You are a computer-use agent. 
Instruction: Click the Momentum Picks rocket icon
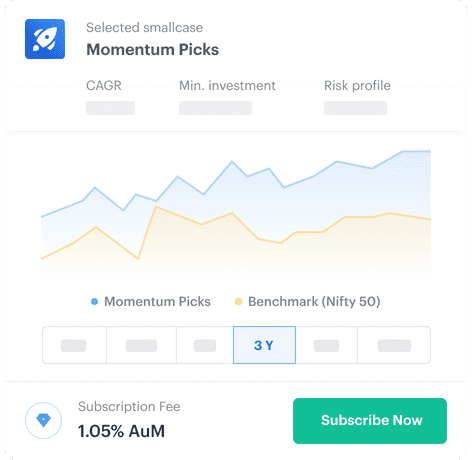point(45,39)
